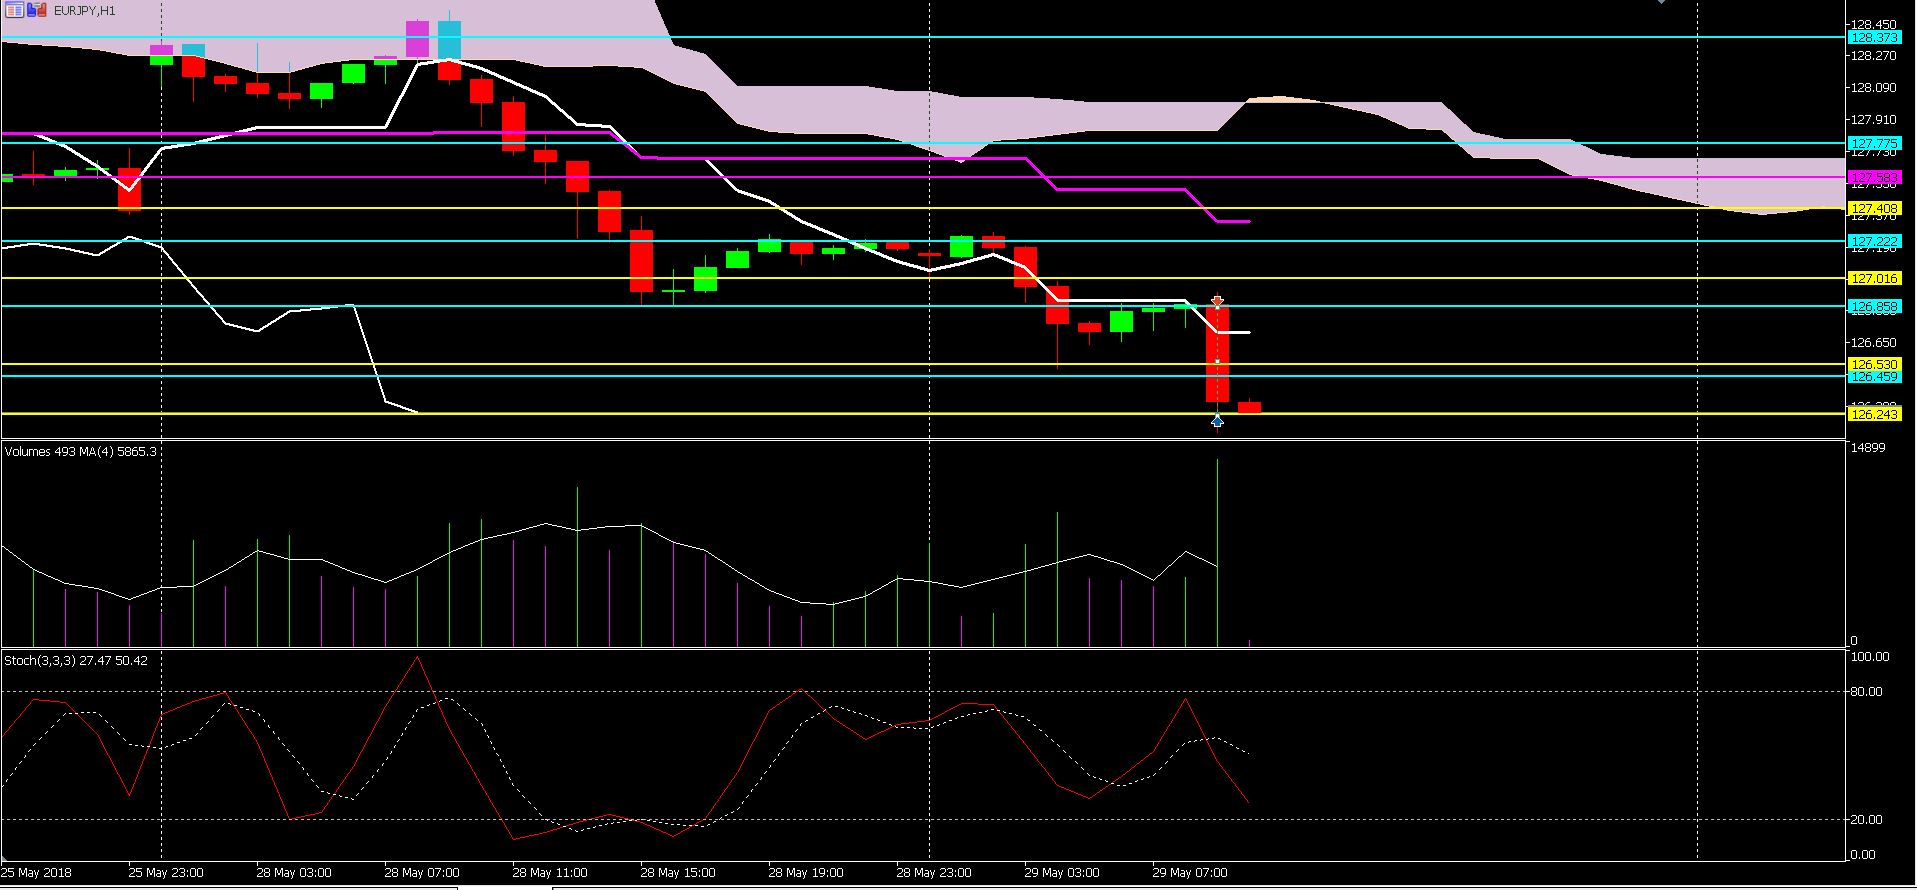
Task: Click the 28 May 15:00 time label
Action: tap(678, 873)
